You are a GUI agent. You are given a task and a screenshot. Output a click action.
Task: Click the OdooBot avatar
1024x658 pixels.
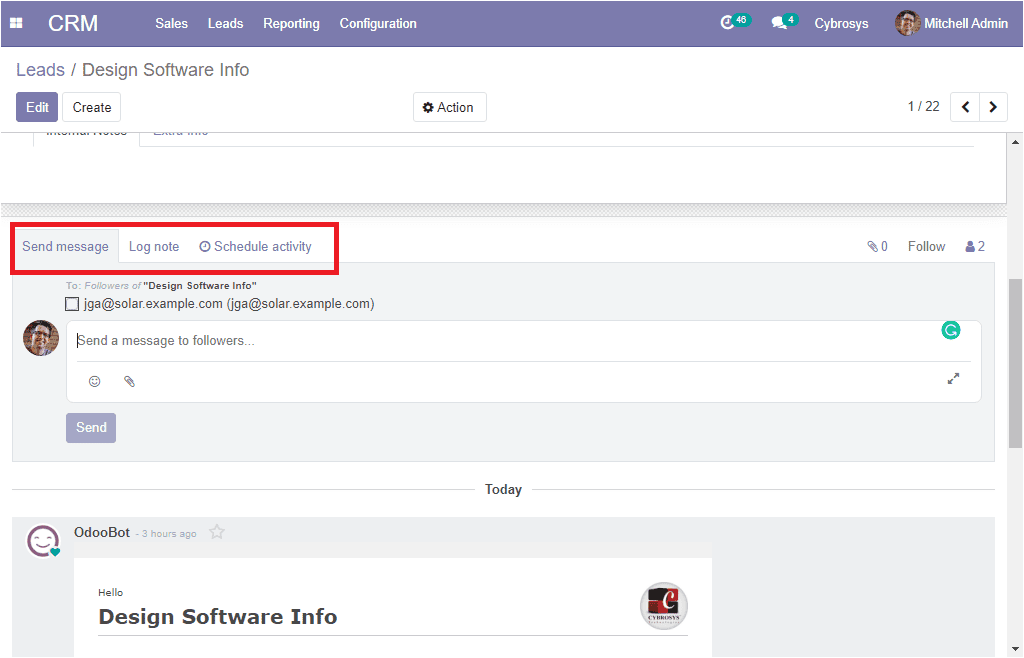43,540
